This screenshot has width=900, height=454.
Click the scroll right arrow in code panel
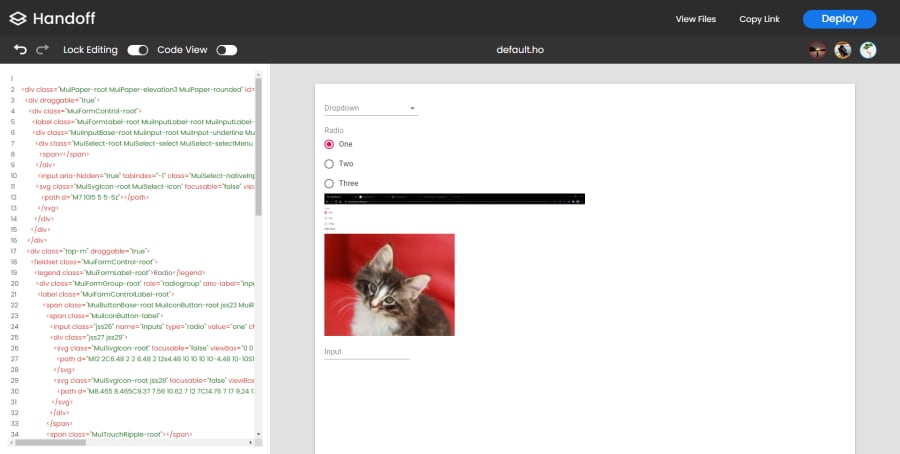251,443
